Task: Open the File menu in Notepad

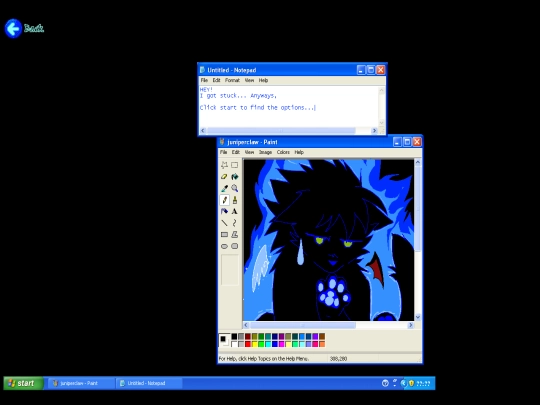Action: point(204,80)
